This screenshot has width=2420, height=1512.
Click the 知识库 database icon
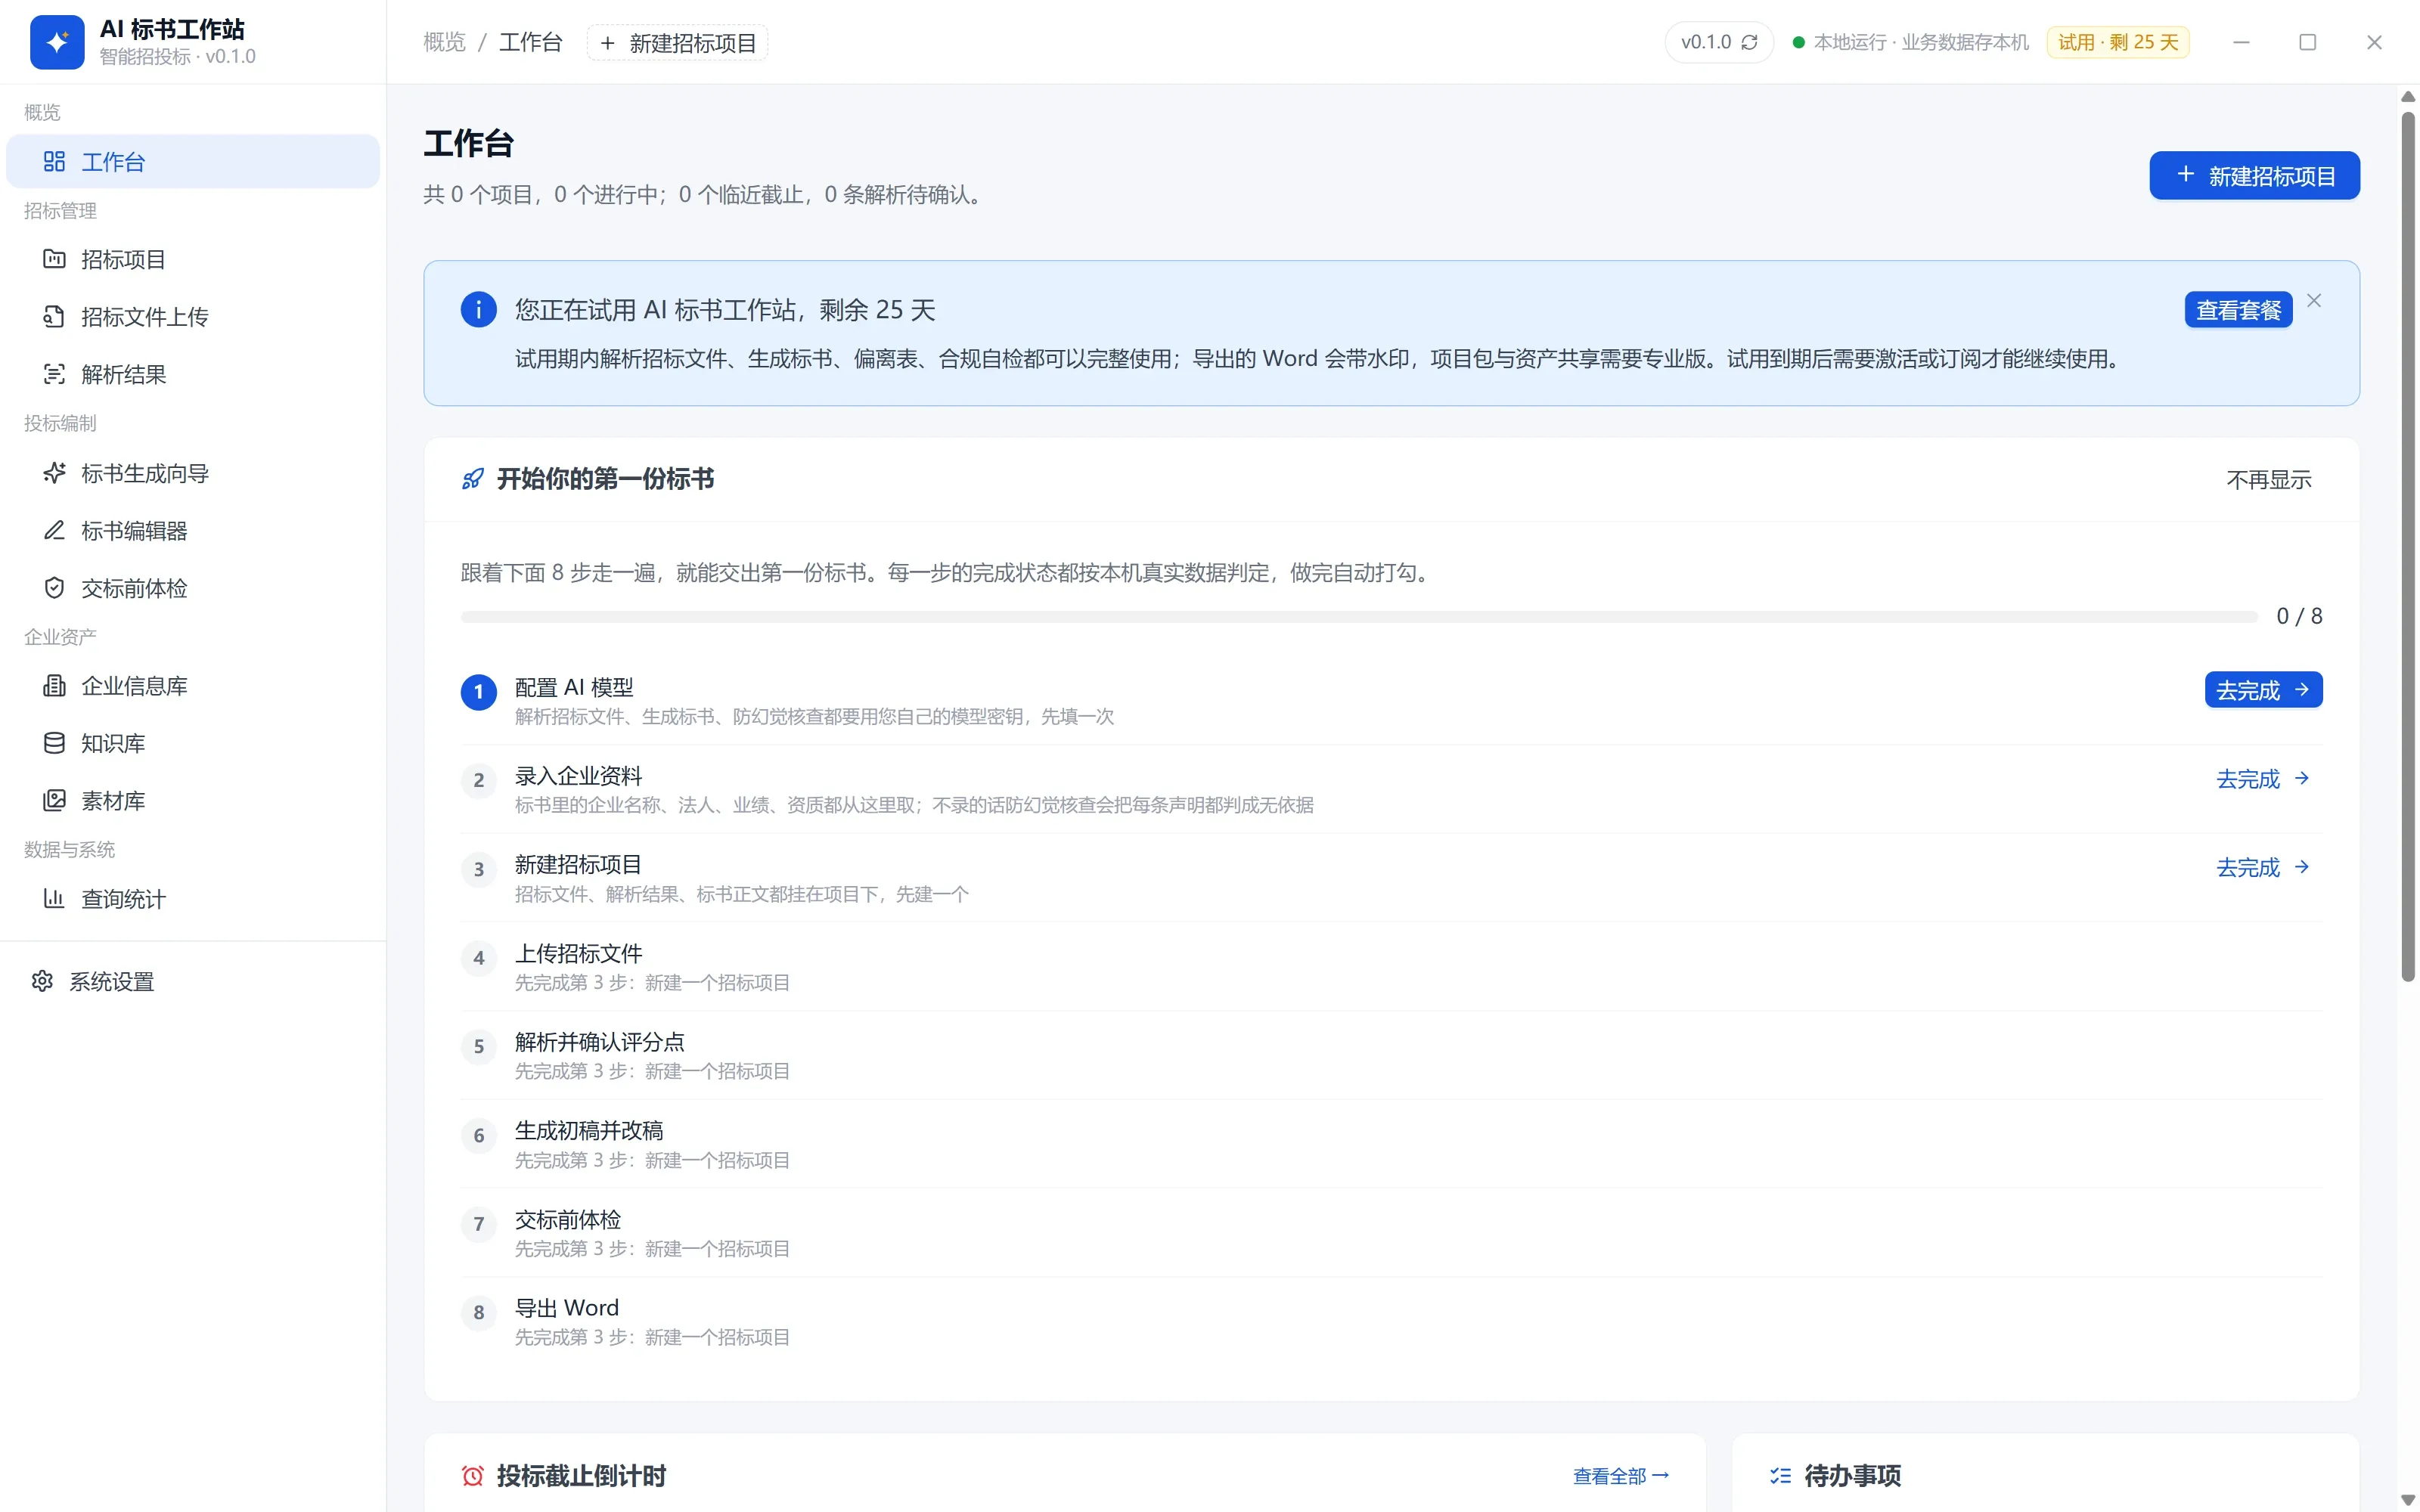coord(54,743)
